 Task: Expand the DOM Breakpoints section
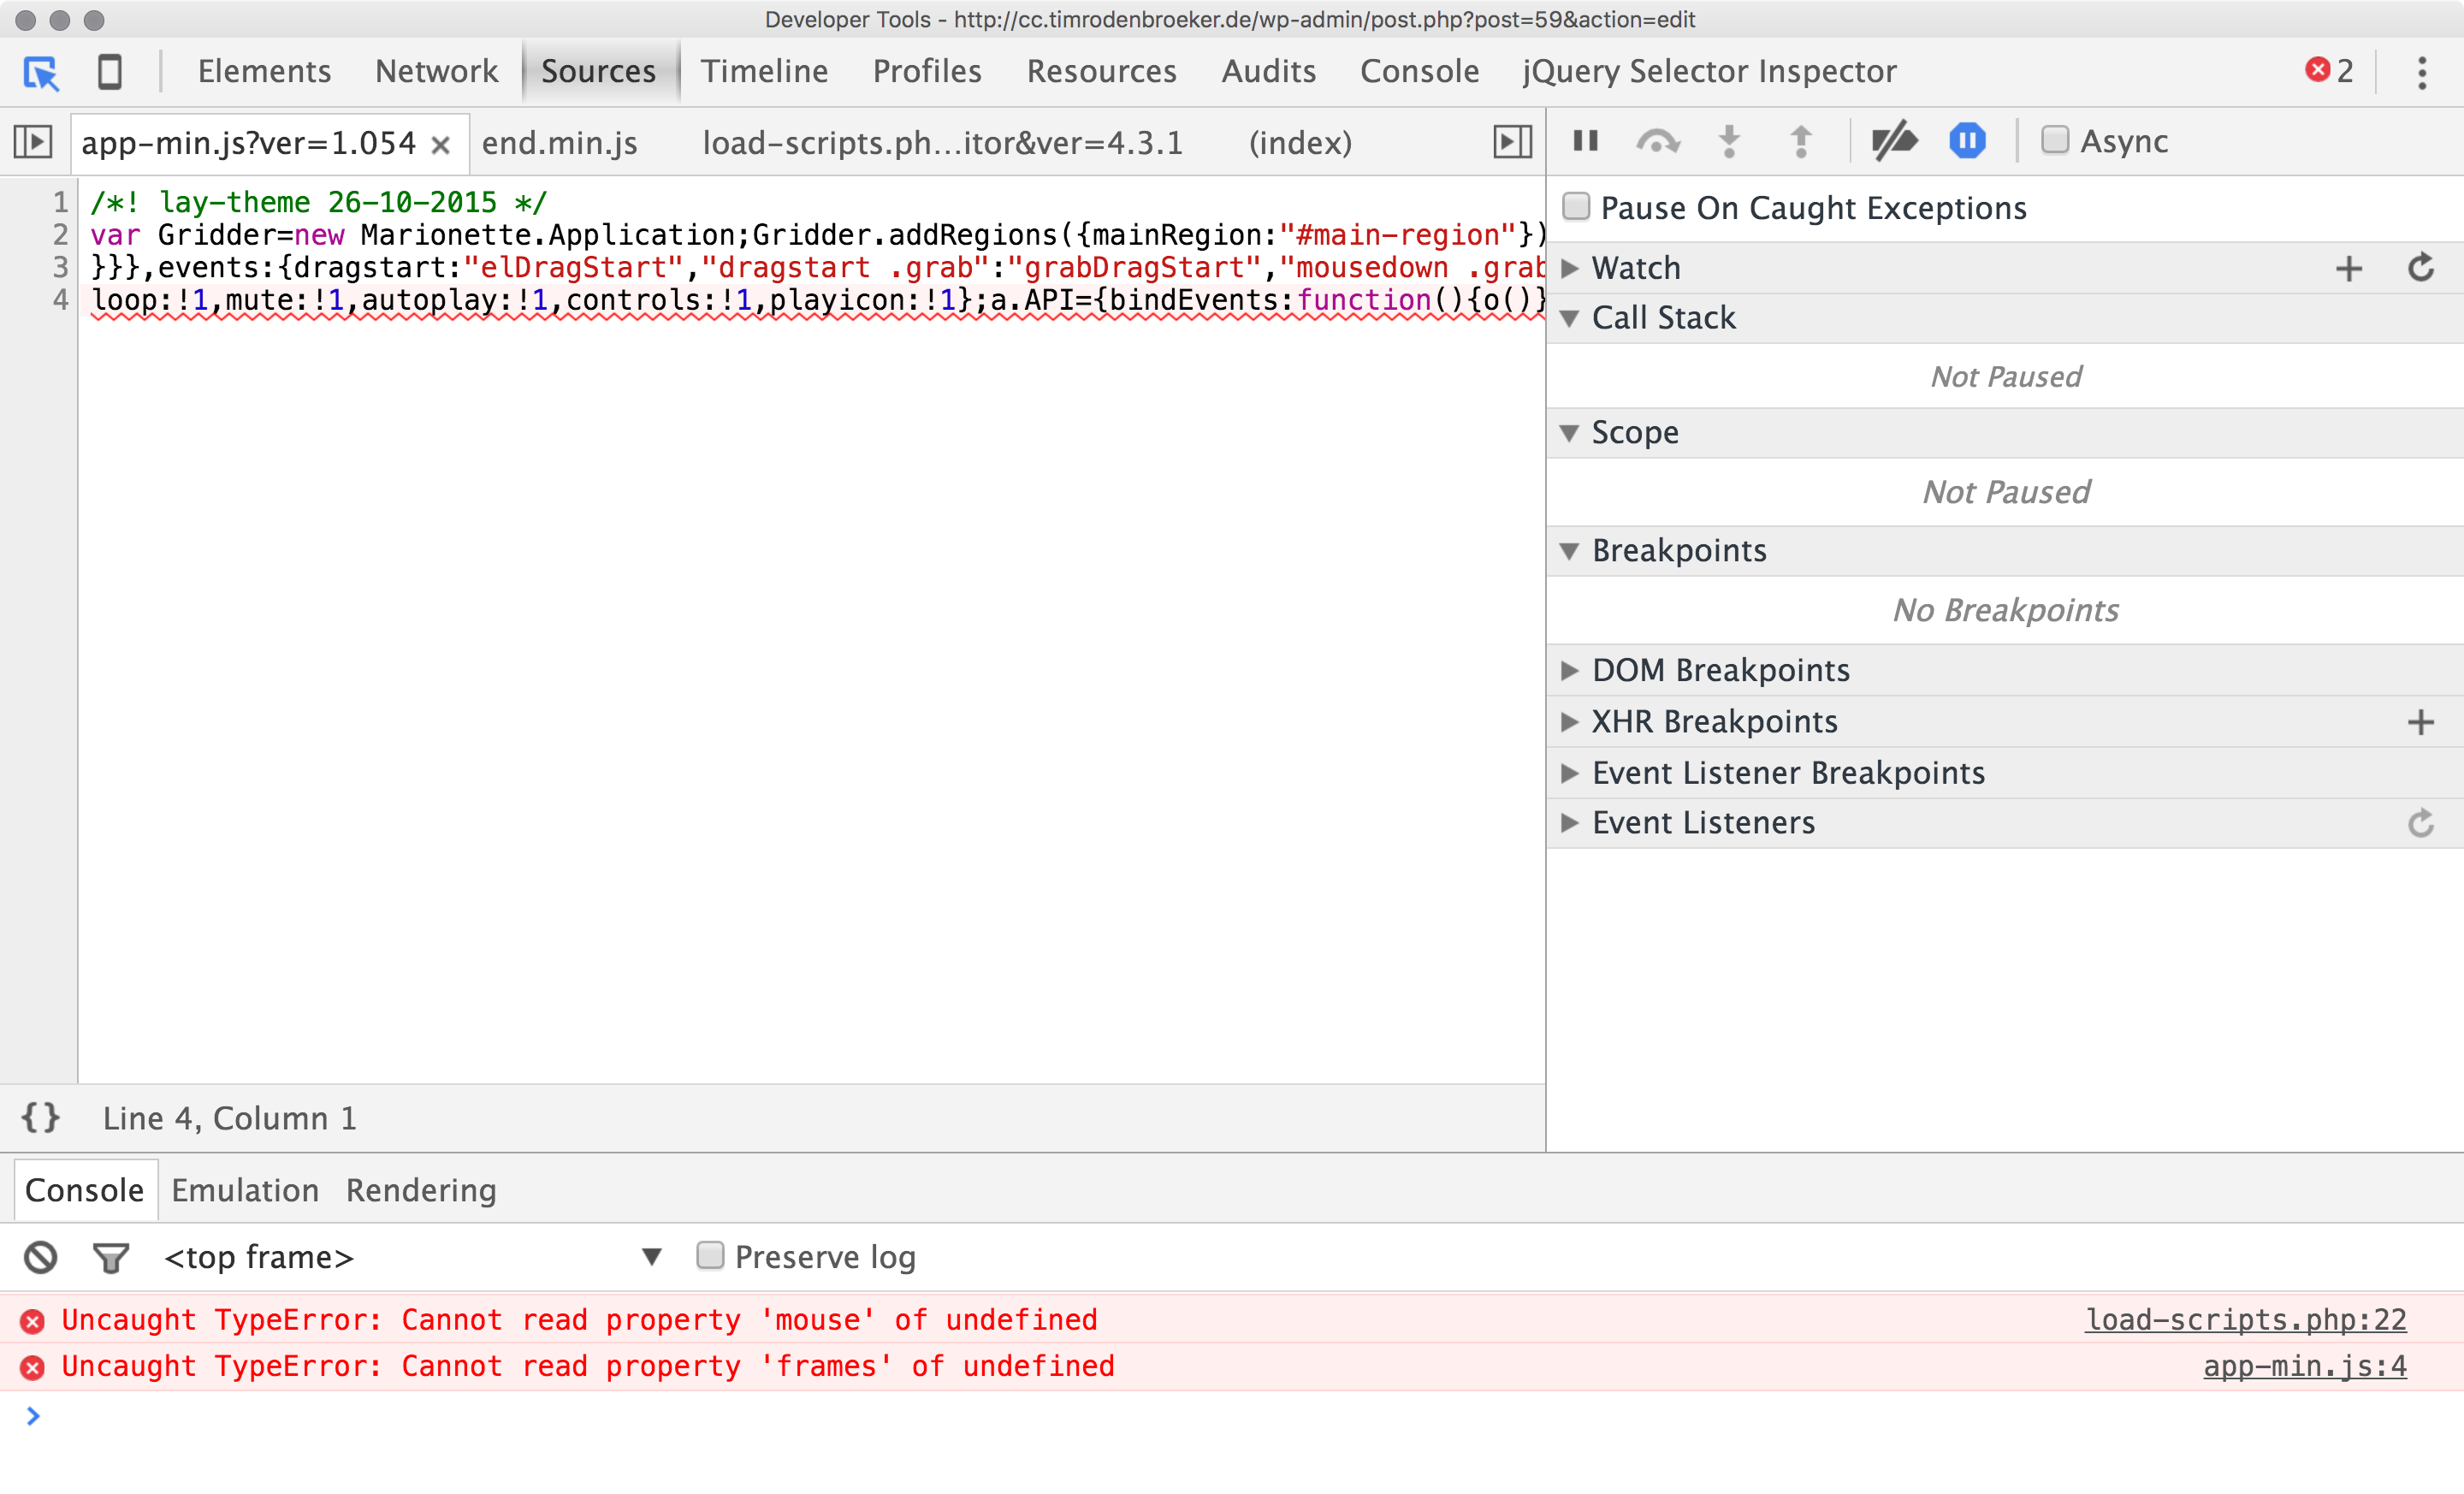pos(1720,670)
